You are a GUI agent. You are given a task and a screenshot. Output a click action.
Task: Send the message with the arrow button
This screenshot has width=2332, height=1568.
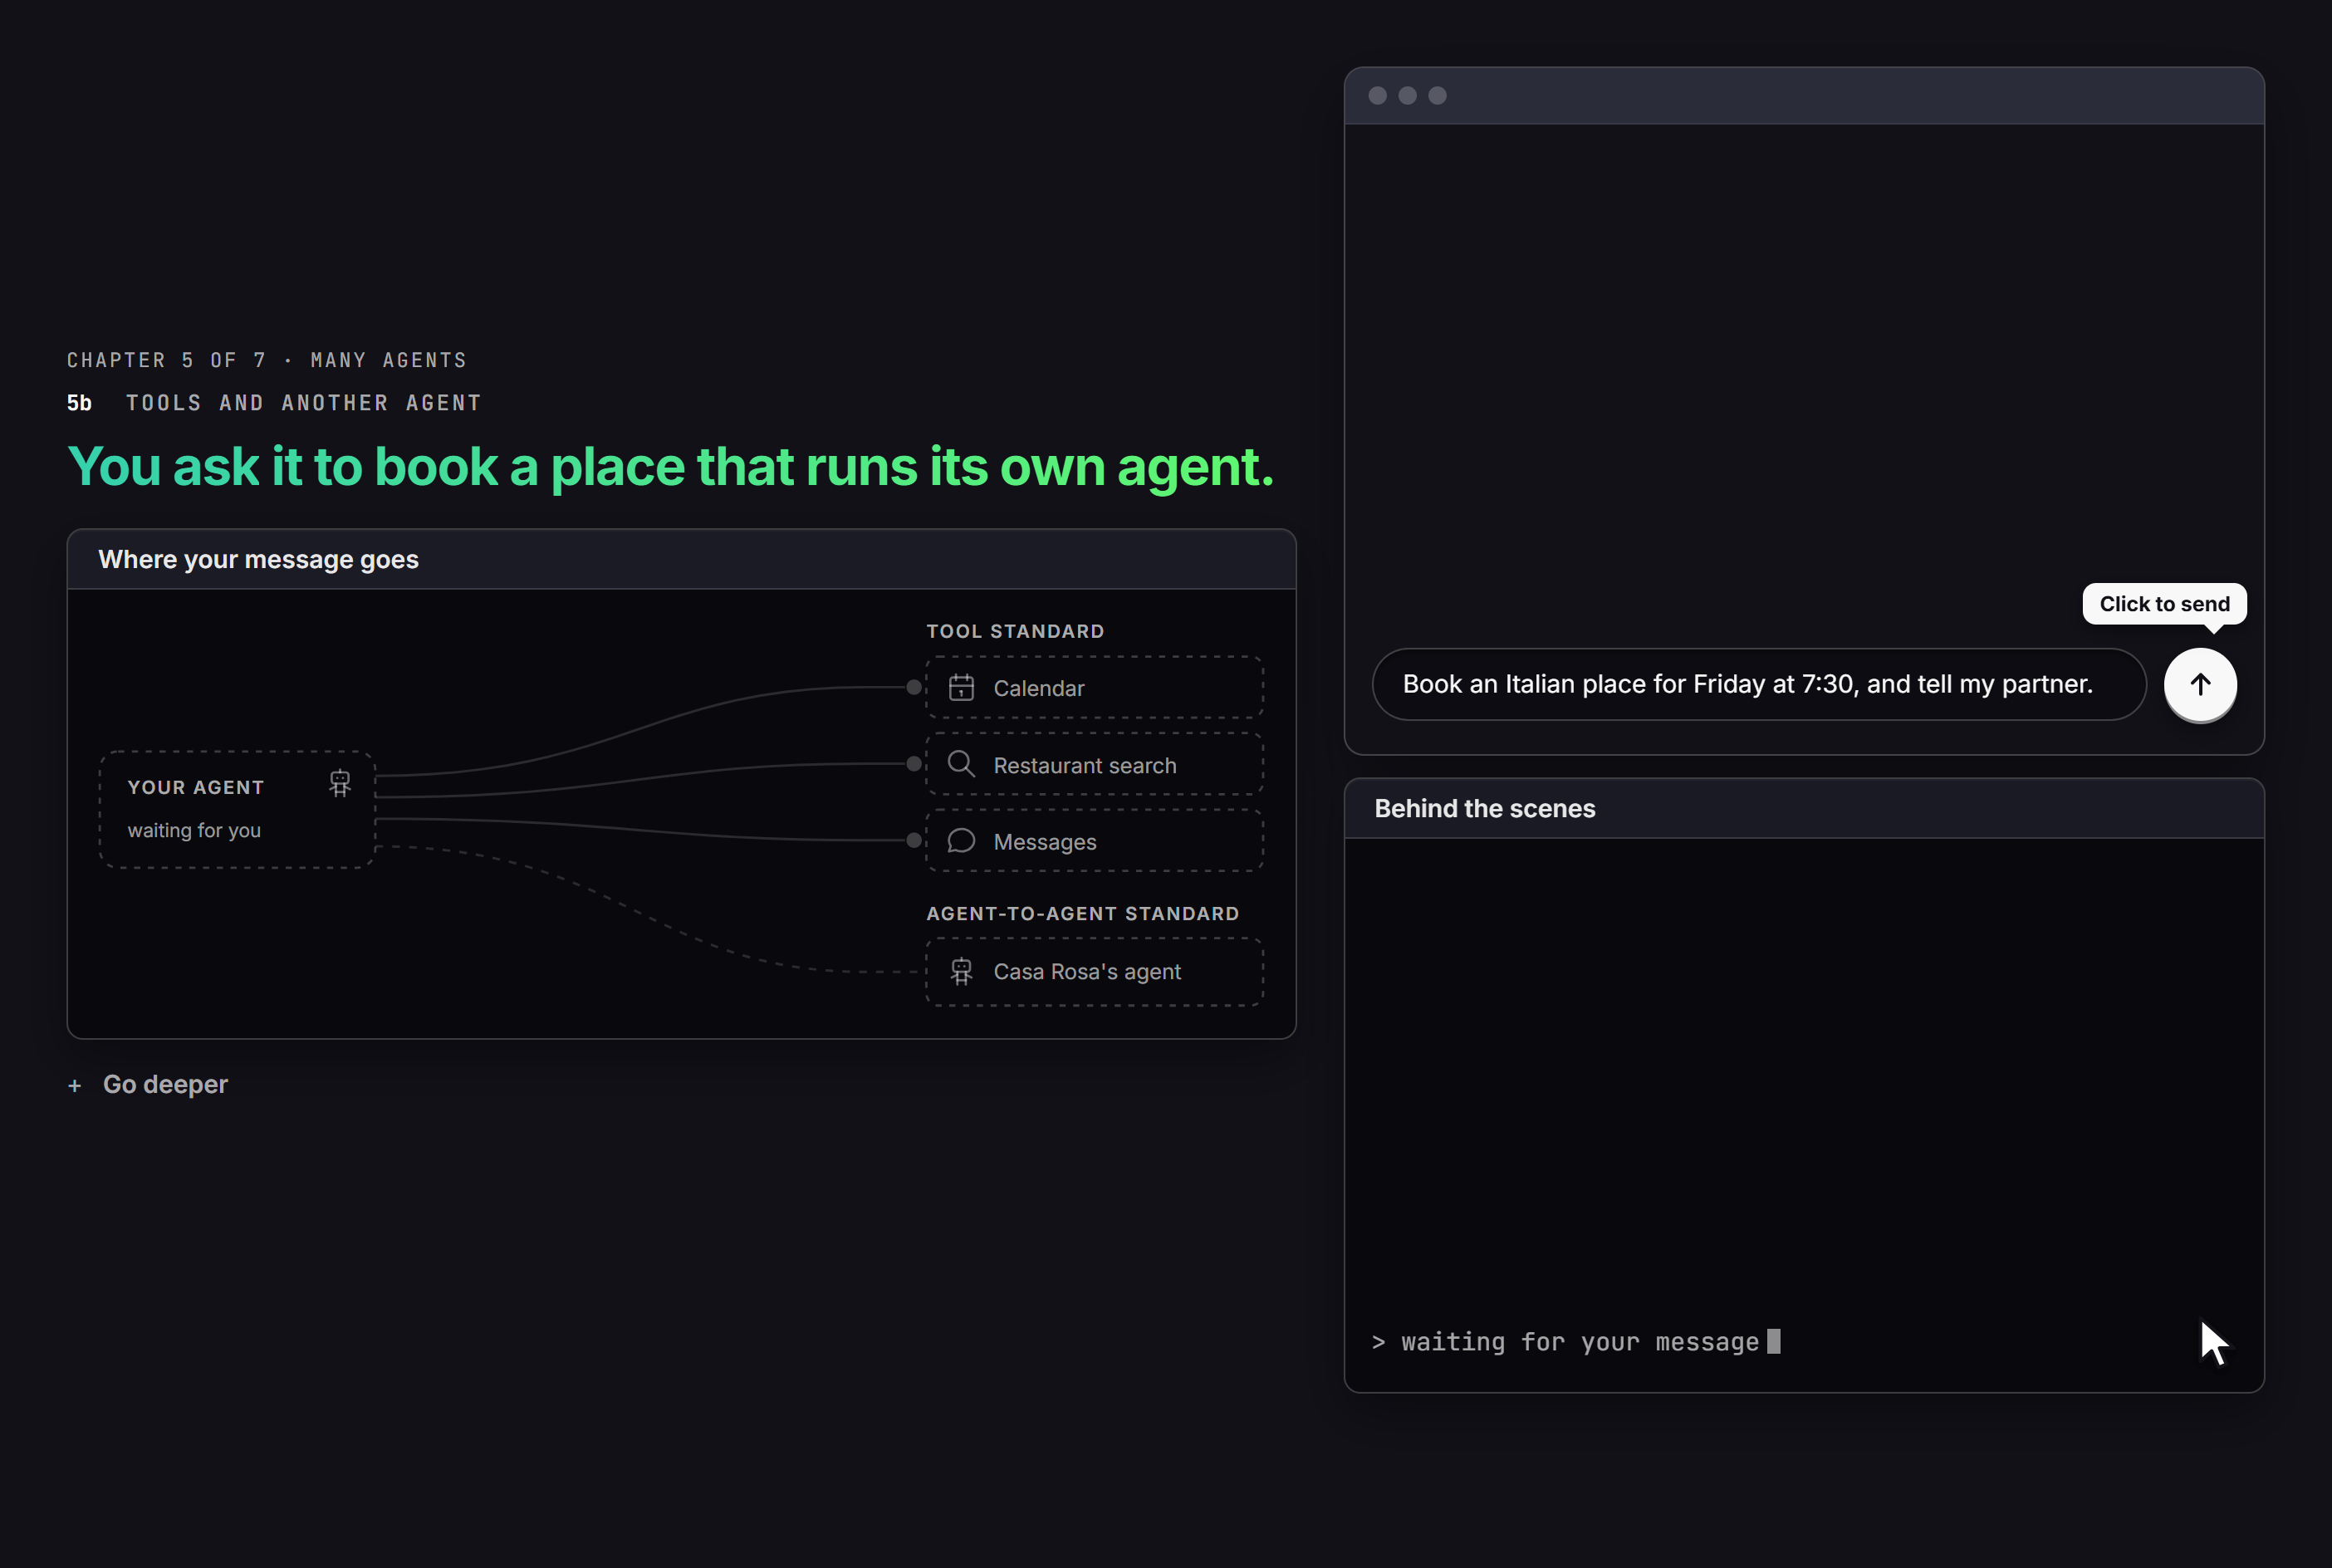click(x=2200, y=684)
